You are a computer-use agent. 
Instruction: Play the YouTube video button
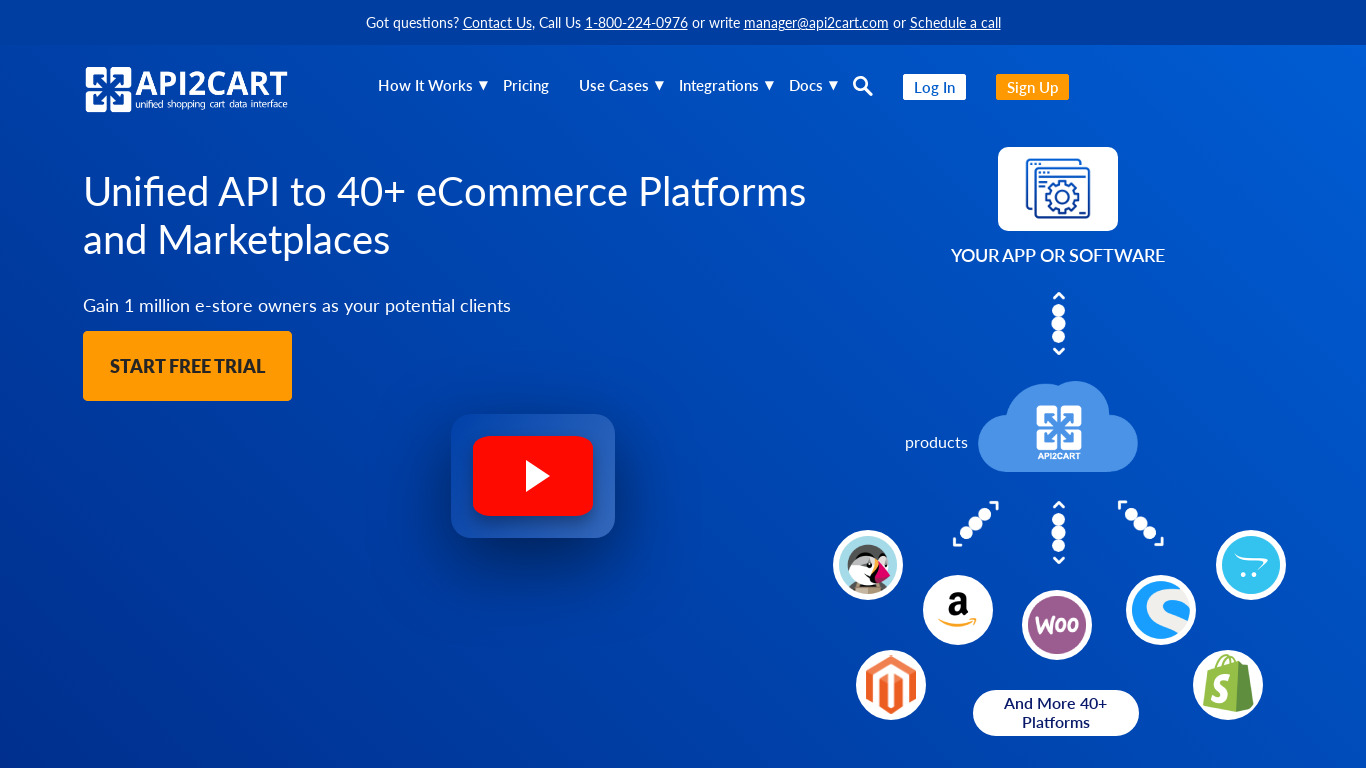[x=533, y=476]
